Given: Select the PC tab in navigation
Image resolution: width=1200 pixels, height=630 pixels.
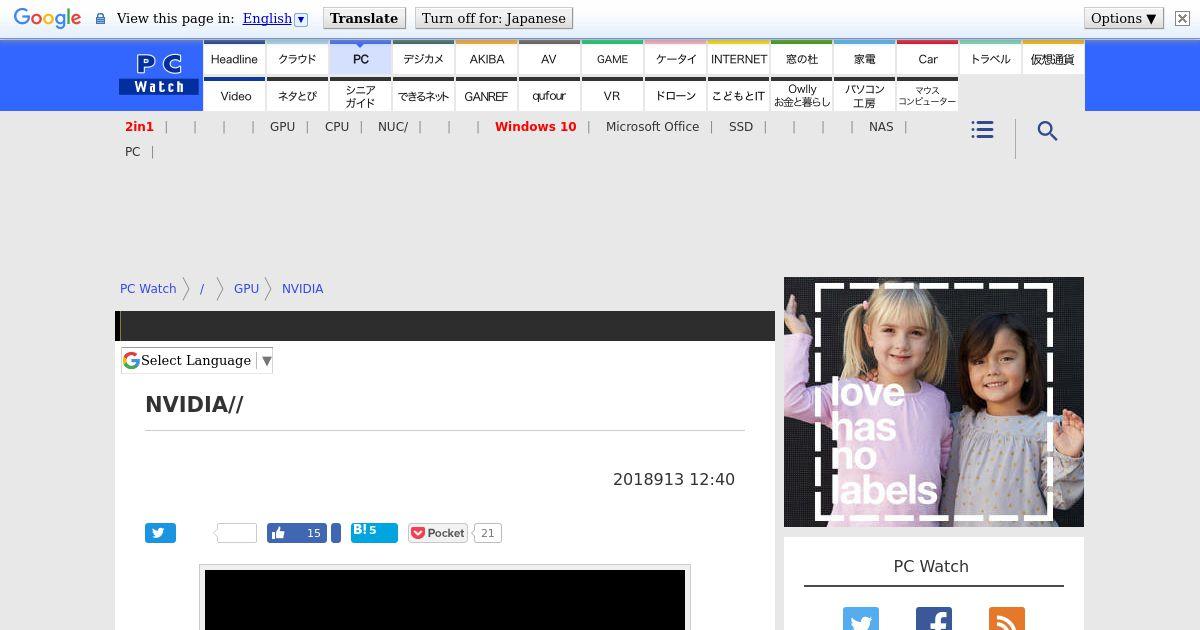Looking at the screenshot, I should (360, 59).
